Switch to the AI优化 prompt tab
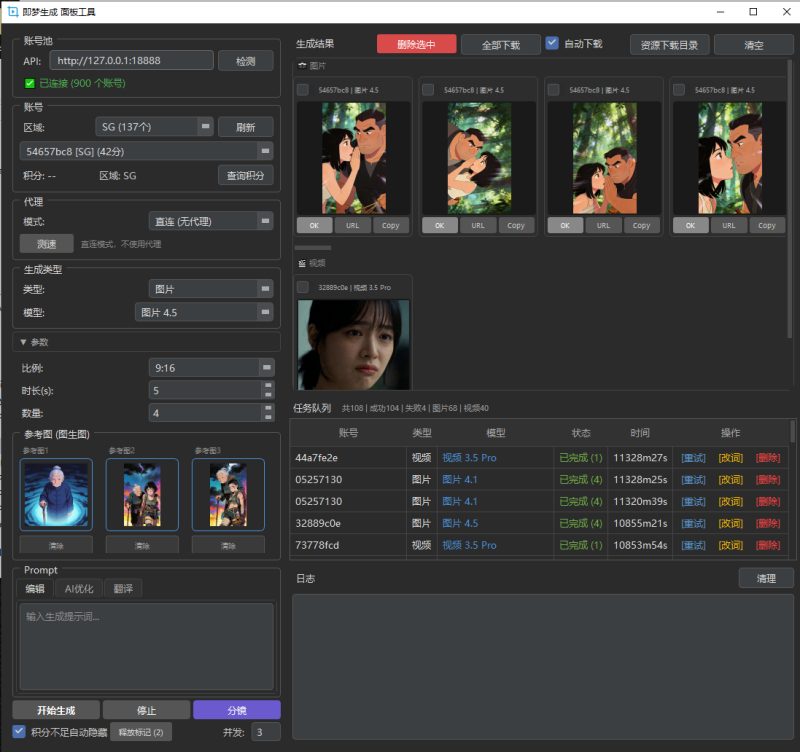The height and width of the screenshot is (752, 800). coord(77,589)
